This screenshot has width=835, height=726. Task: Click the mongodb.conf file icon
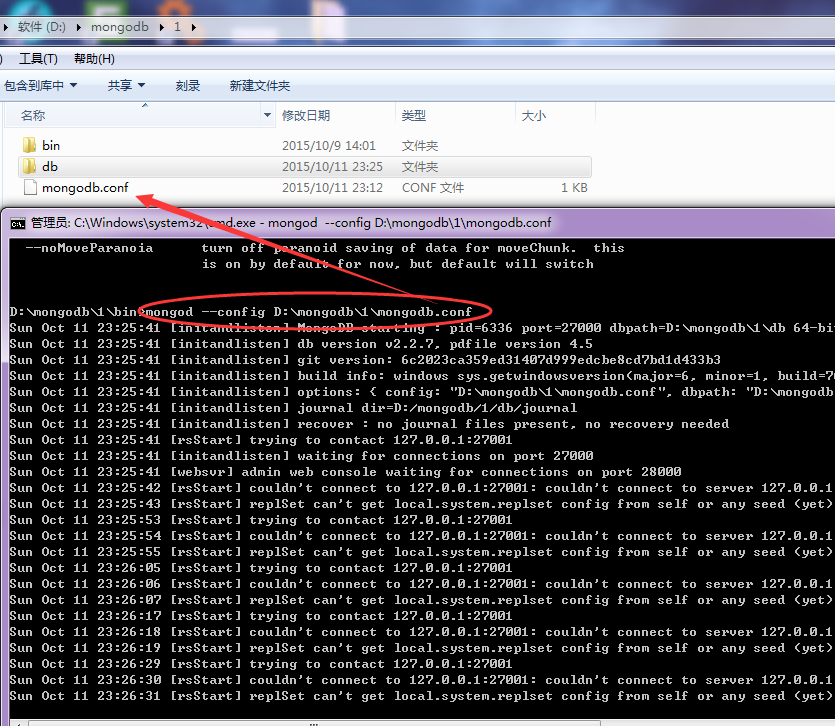coord(29,188)
